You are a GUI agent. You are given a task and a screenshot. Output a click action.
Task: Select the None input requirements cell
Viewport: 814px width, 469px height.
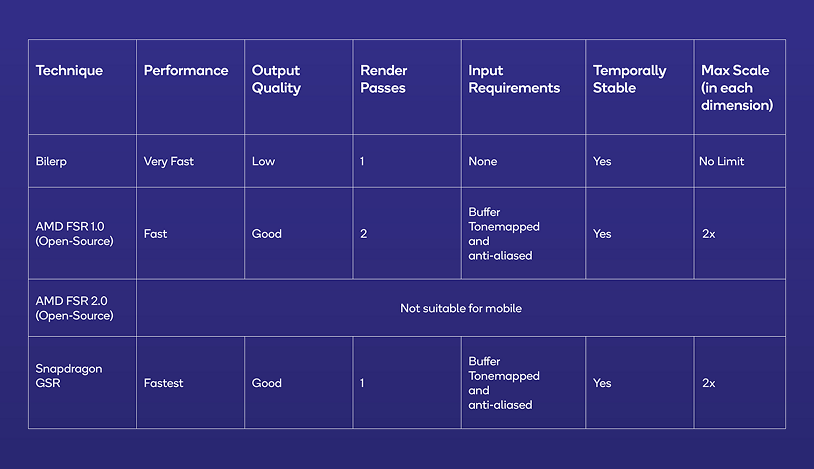pos(482,161)
